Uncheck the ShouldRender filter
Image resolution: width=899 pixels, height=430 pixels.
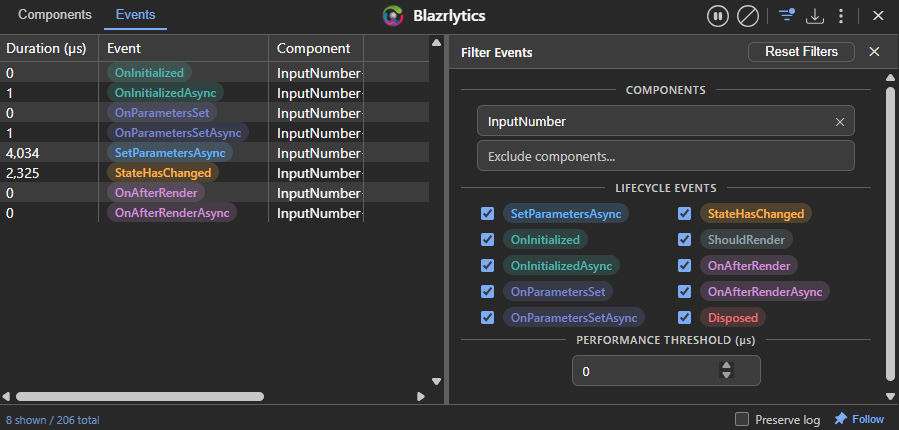(684, 240)
